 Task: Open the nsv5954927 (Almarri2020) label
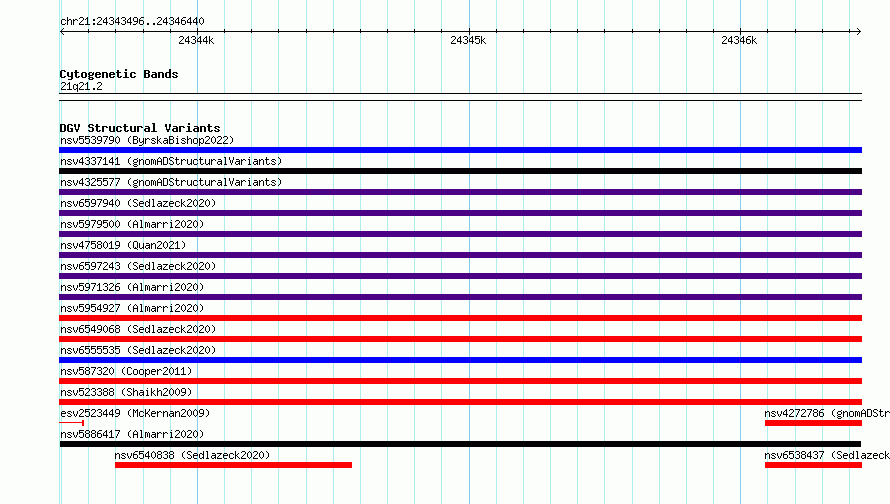click(132, 308)
